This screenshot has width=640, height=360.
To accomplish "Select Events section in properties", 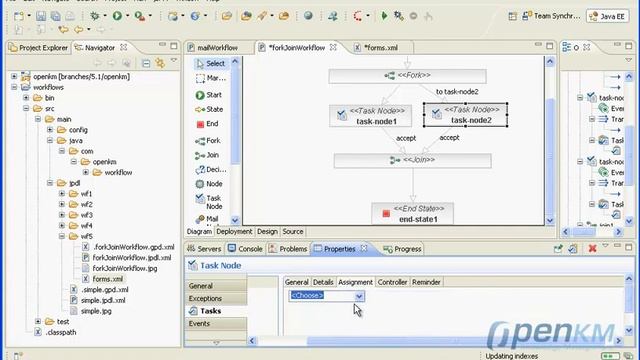I will (216, 323).
